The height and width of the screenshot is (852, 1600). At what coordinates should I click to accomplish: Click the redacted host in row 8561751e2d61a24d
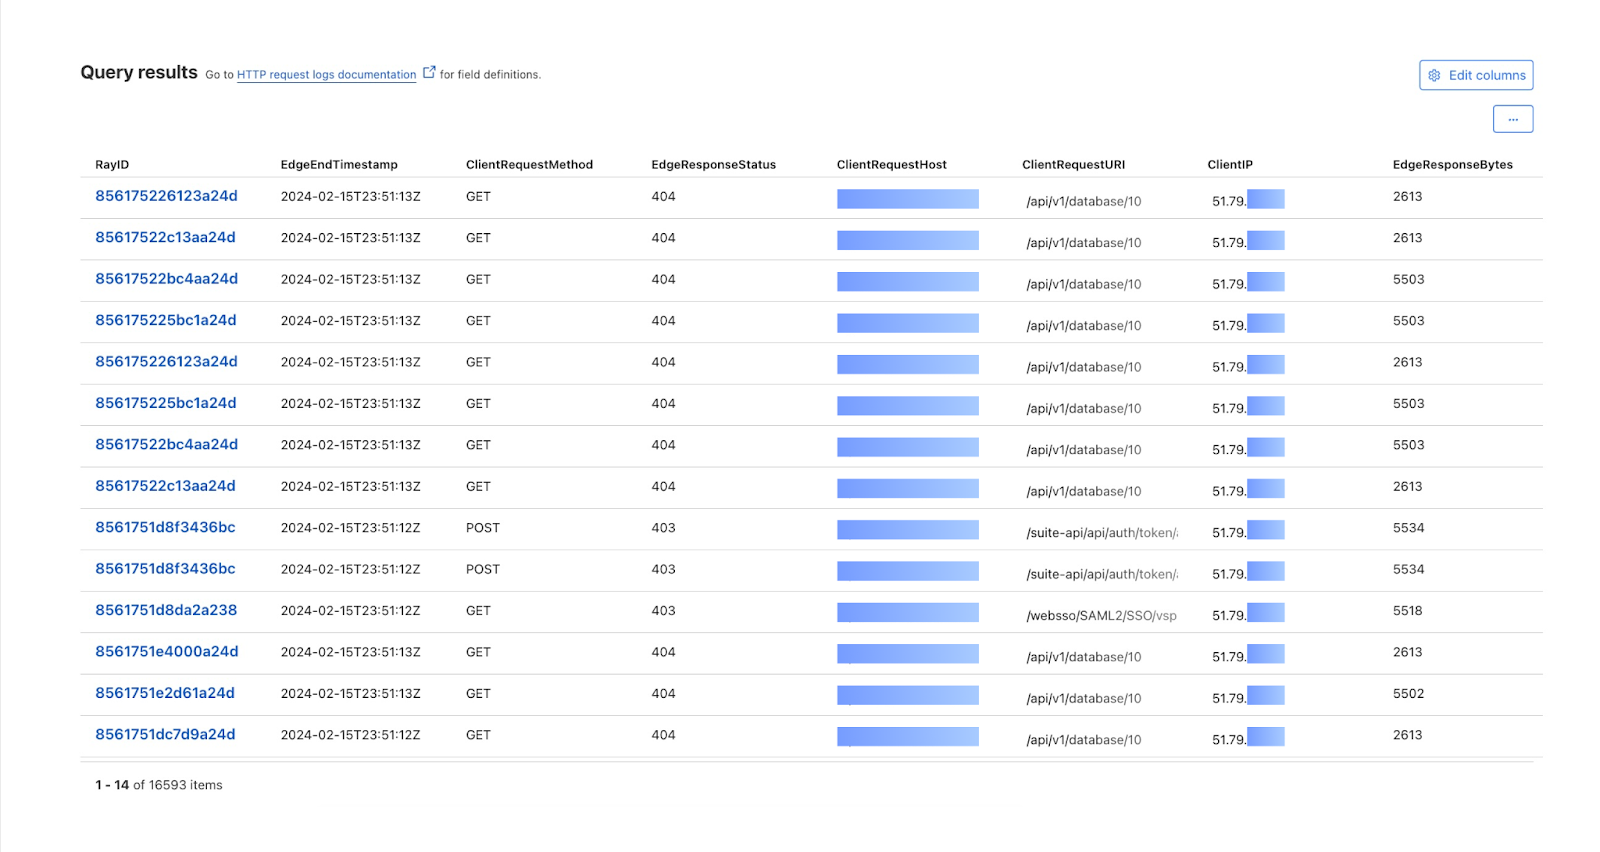click(x=908, y=695)
